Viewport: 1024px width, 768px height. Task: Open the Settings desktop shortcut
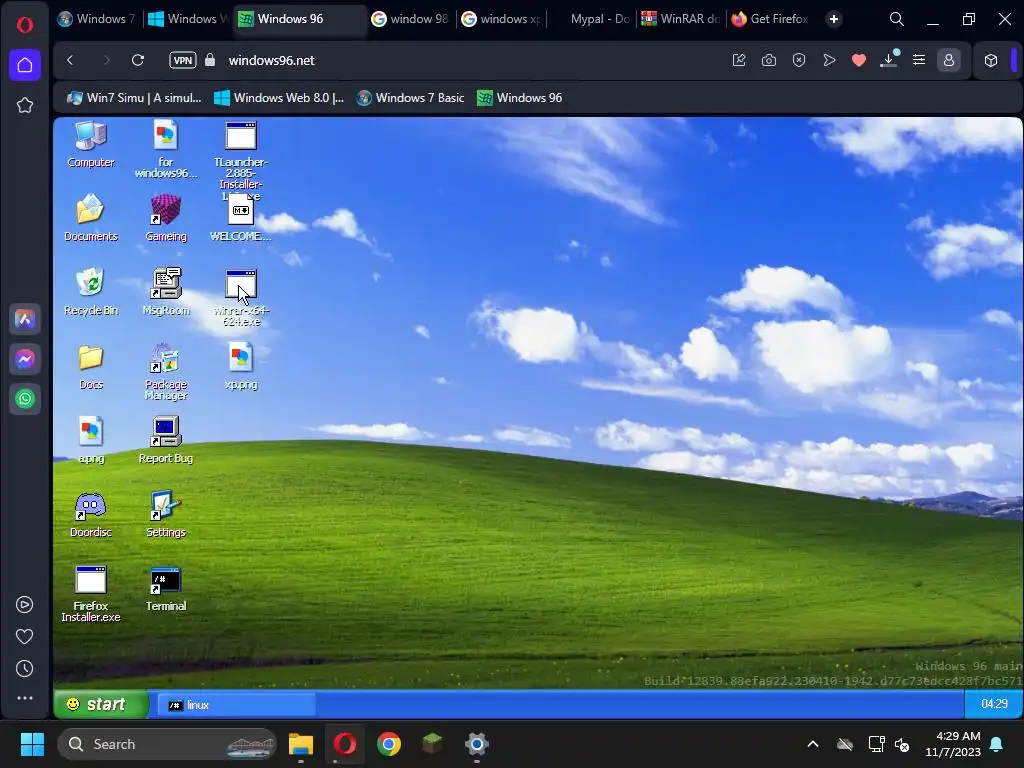[x=166, y=514]
